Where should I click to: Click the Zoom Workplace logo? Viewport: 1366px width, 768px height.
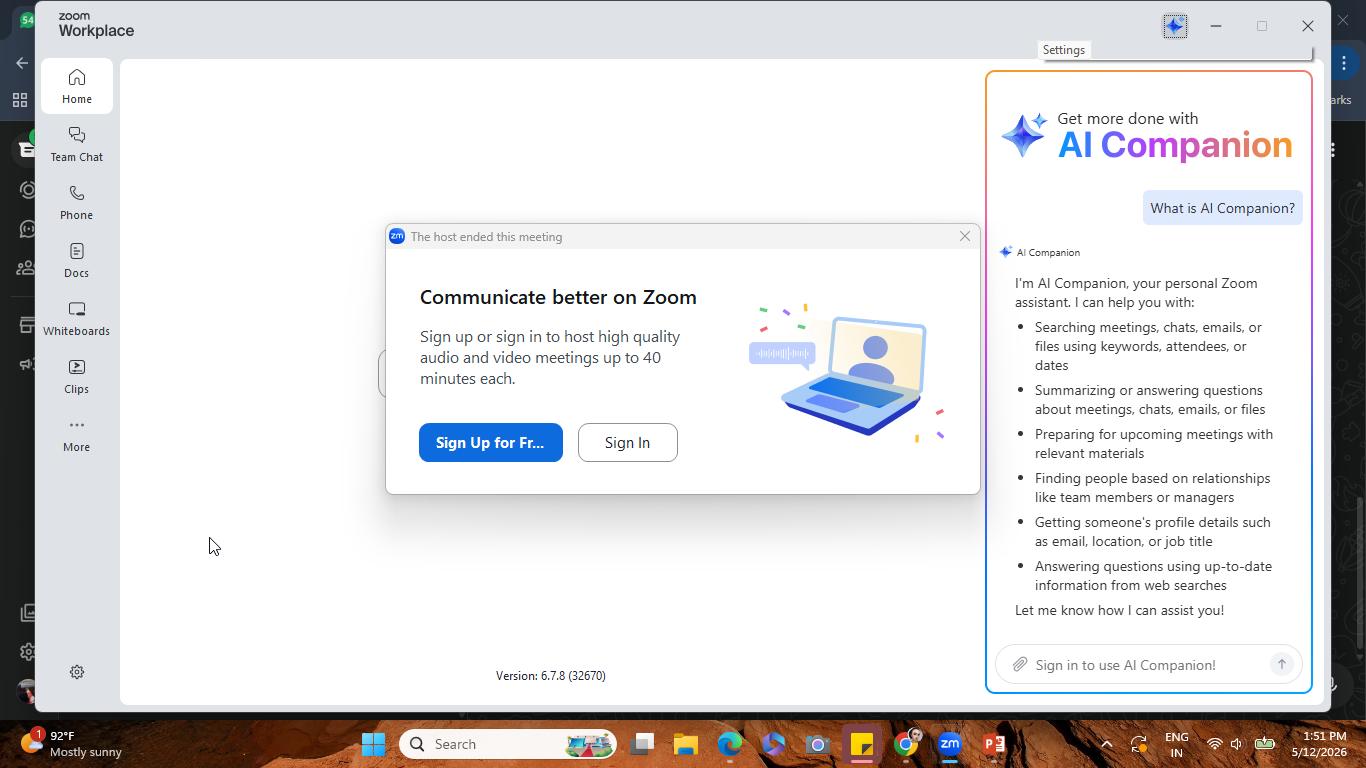(x=96, y=26)
